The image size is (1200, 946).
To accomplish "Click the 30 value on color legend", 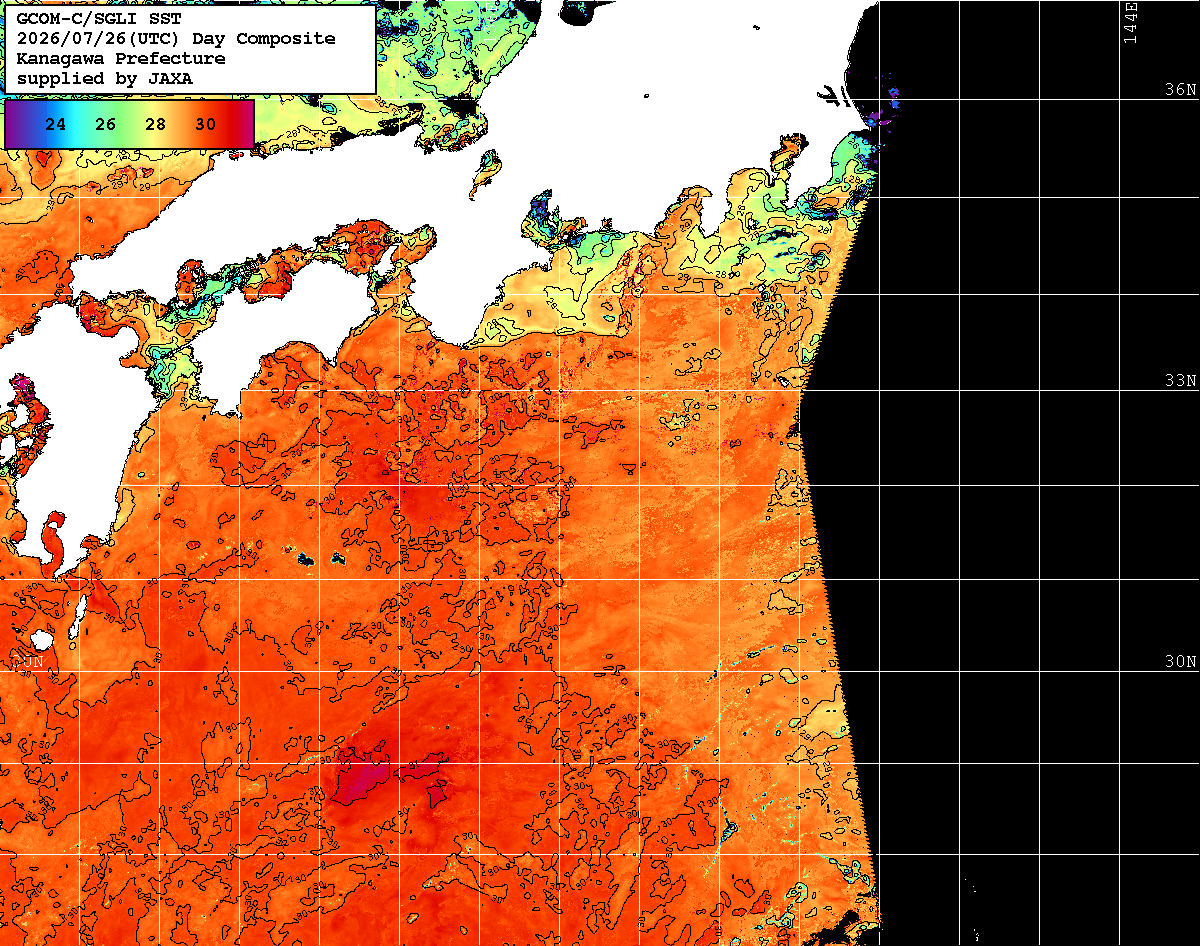I will 205,125.
